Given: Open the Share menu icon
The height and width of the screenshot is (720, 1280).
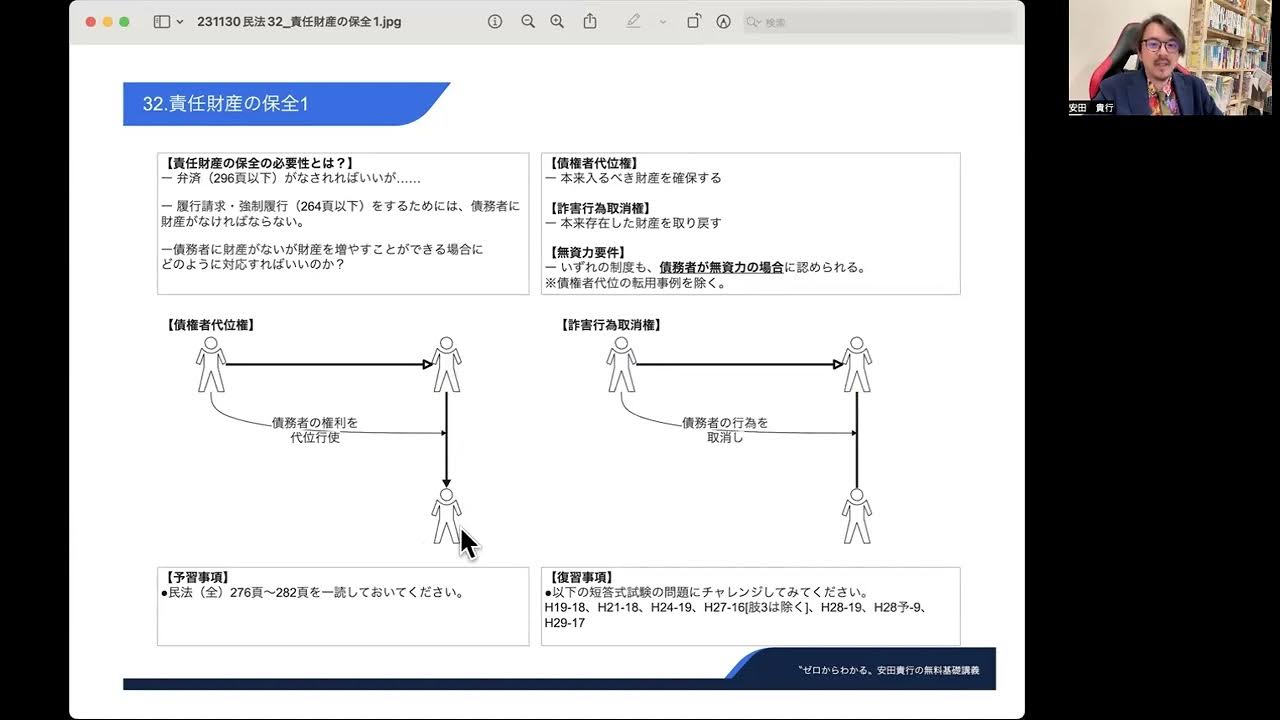Looking at the screenshot, I should 590,21.
